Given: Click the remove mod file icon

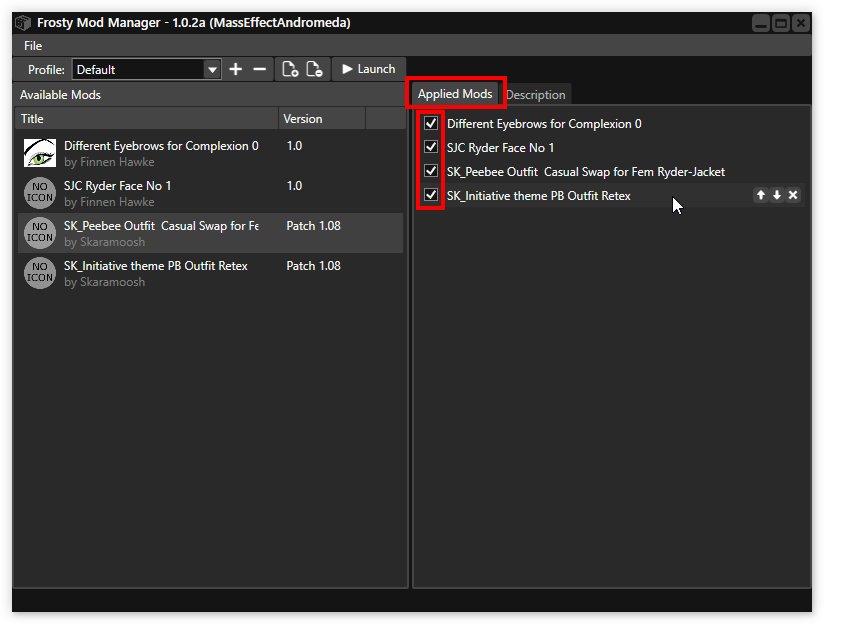Looking at the screenshot, I should pos(314,69).
